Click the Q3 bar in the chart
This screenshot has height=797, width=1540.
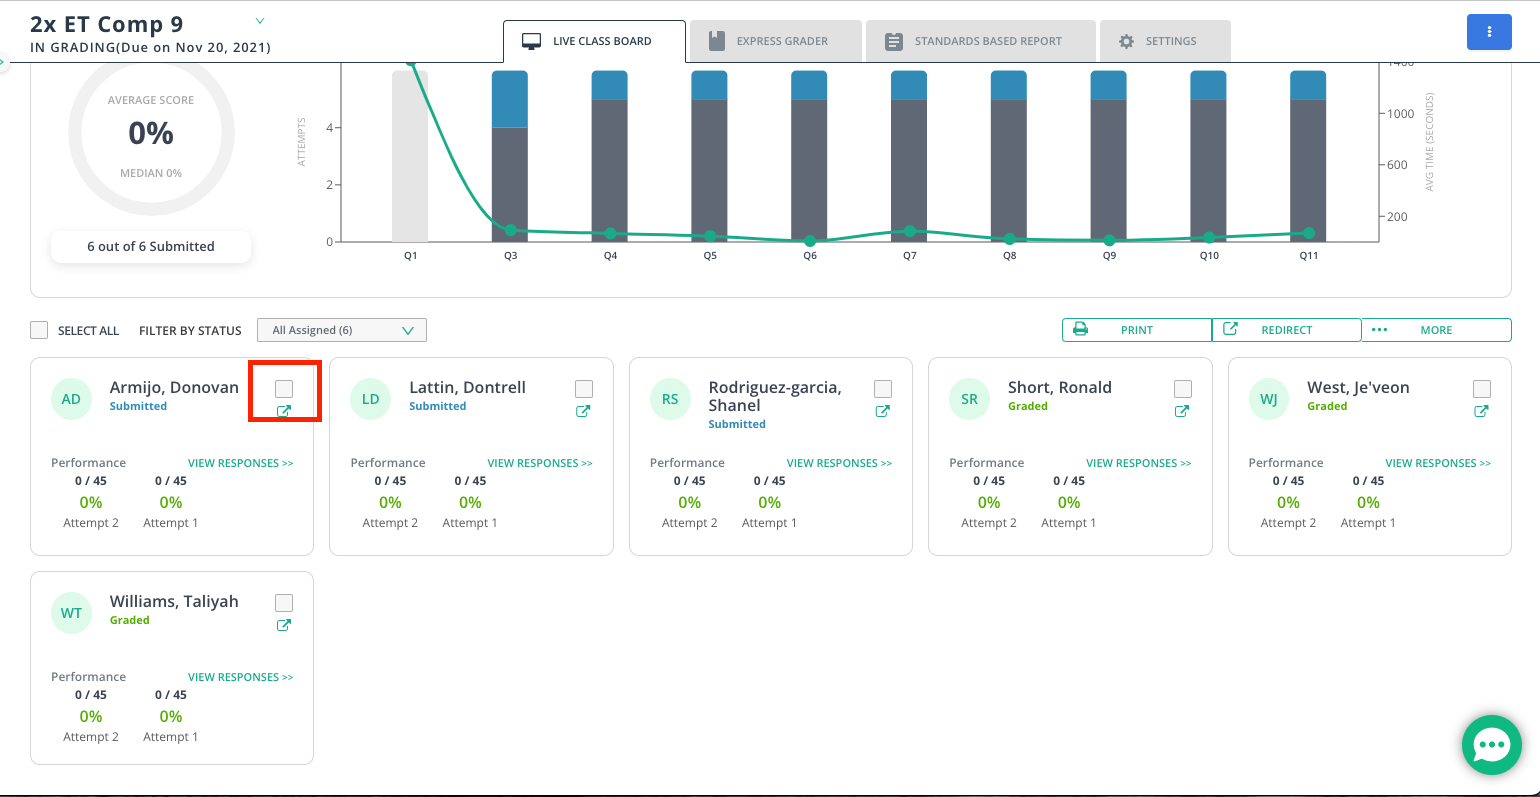click(510, 156)
